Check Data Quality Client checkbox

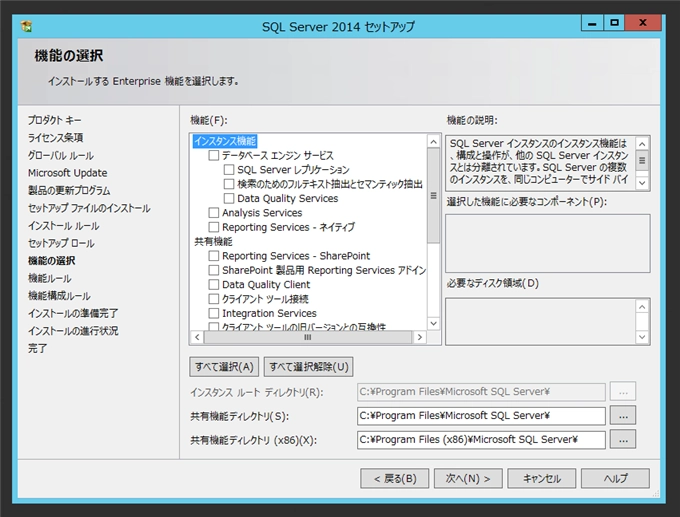click(x=213, y=285)
